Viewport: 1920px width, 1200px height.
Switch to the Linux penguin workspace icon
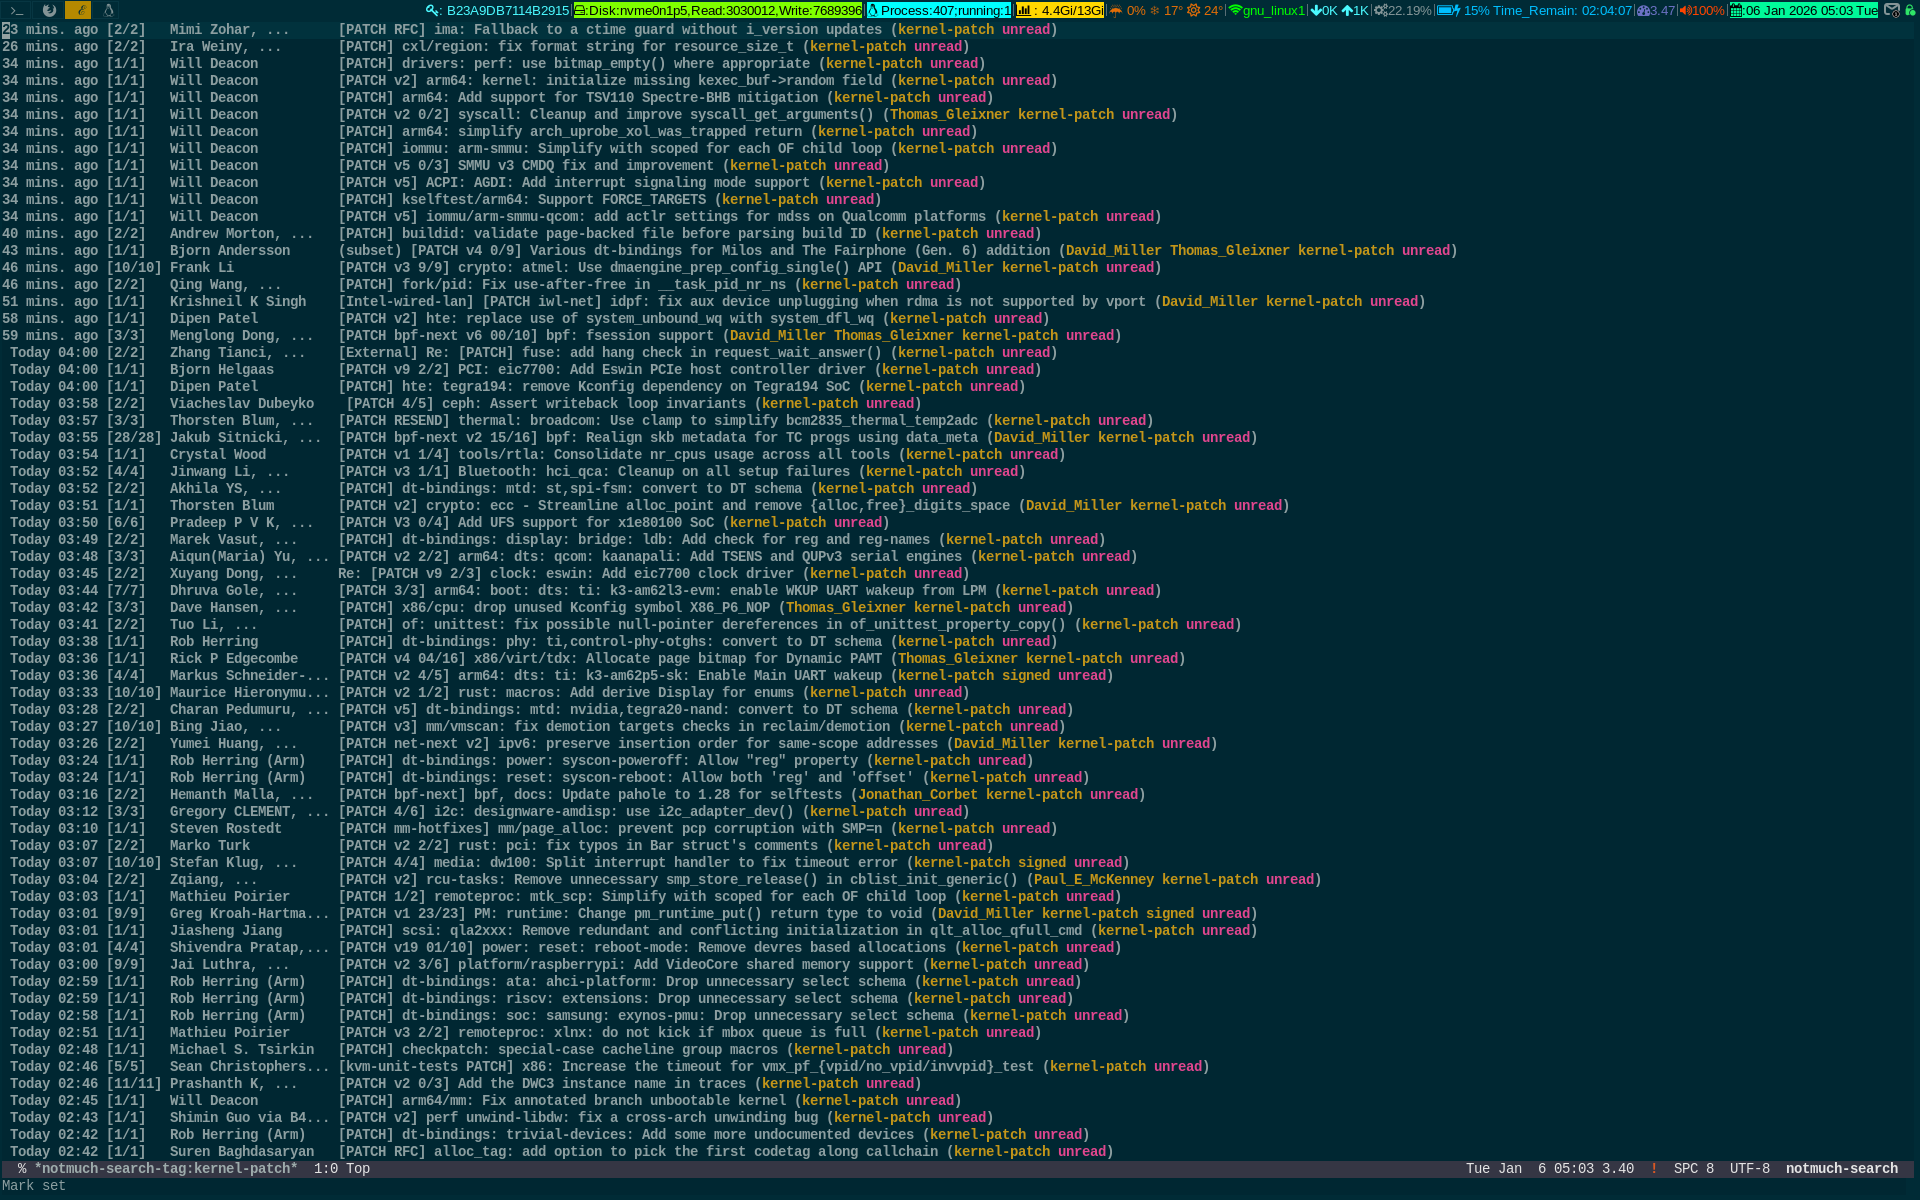108,10
